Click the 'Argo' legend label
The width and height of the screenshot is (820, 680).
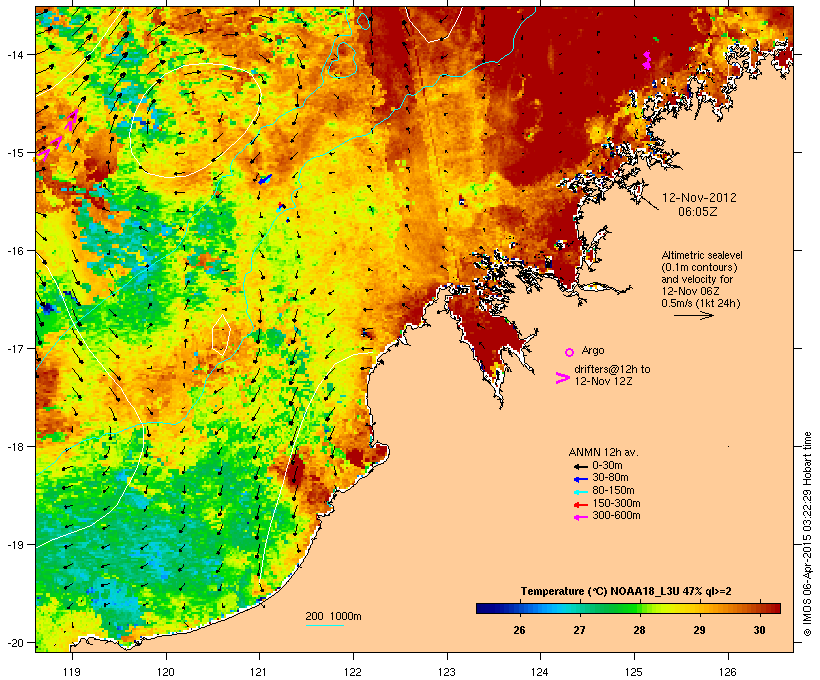pyautogui.click(x=593, y=350)
